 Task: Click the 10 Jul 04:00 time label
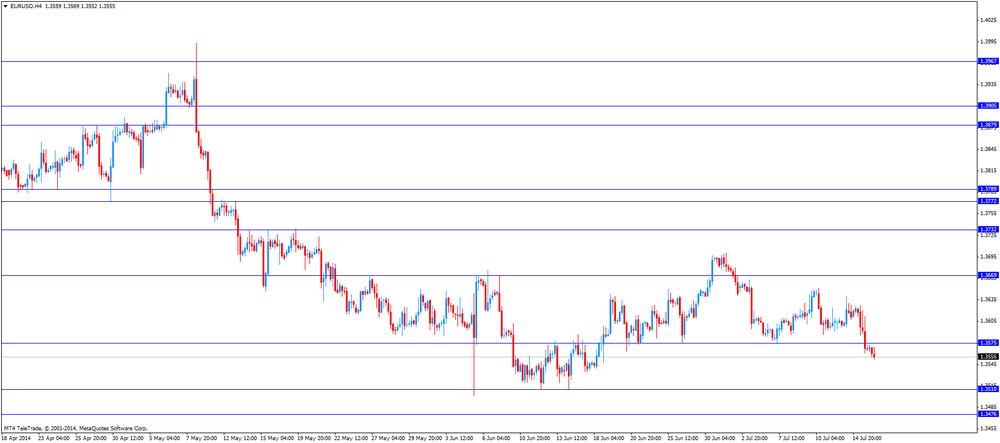[x=830, y=439]
